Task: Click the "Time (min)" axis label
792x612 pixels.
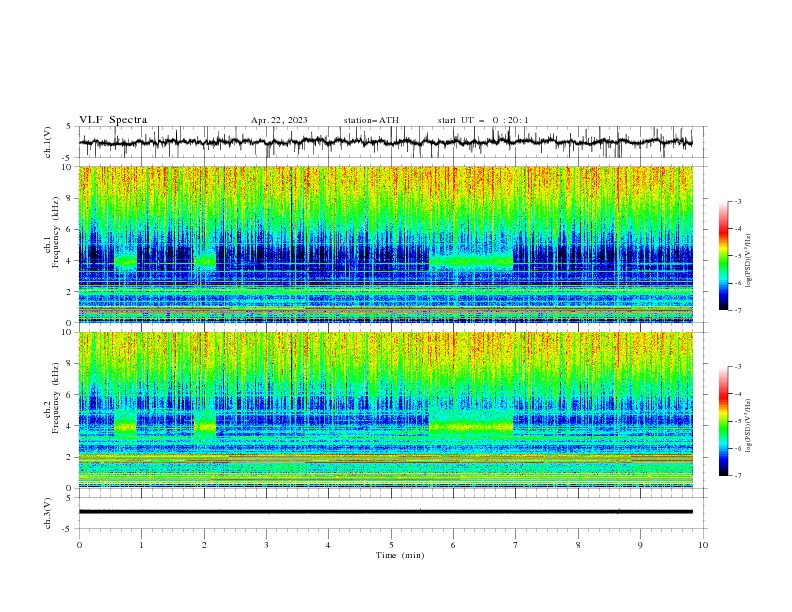Action: pyautogui.click(x=400, y=555)
